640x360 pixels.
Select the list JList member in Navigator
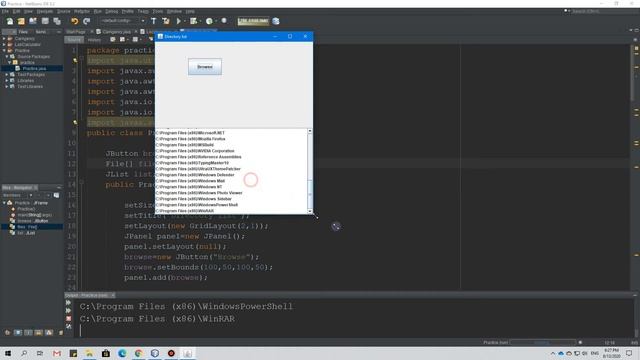(x=26, y=233)
